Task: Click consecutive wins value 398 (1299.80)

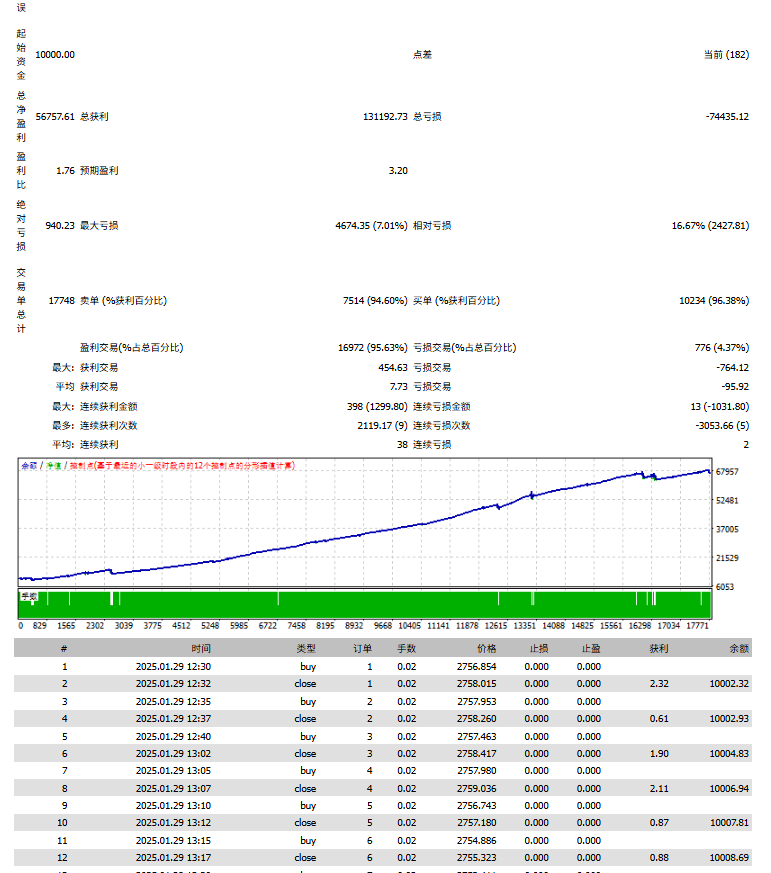Action: coord(377,406)
